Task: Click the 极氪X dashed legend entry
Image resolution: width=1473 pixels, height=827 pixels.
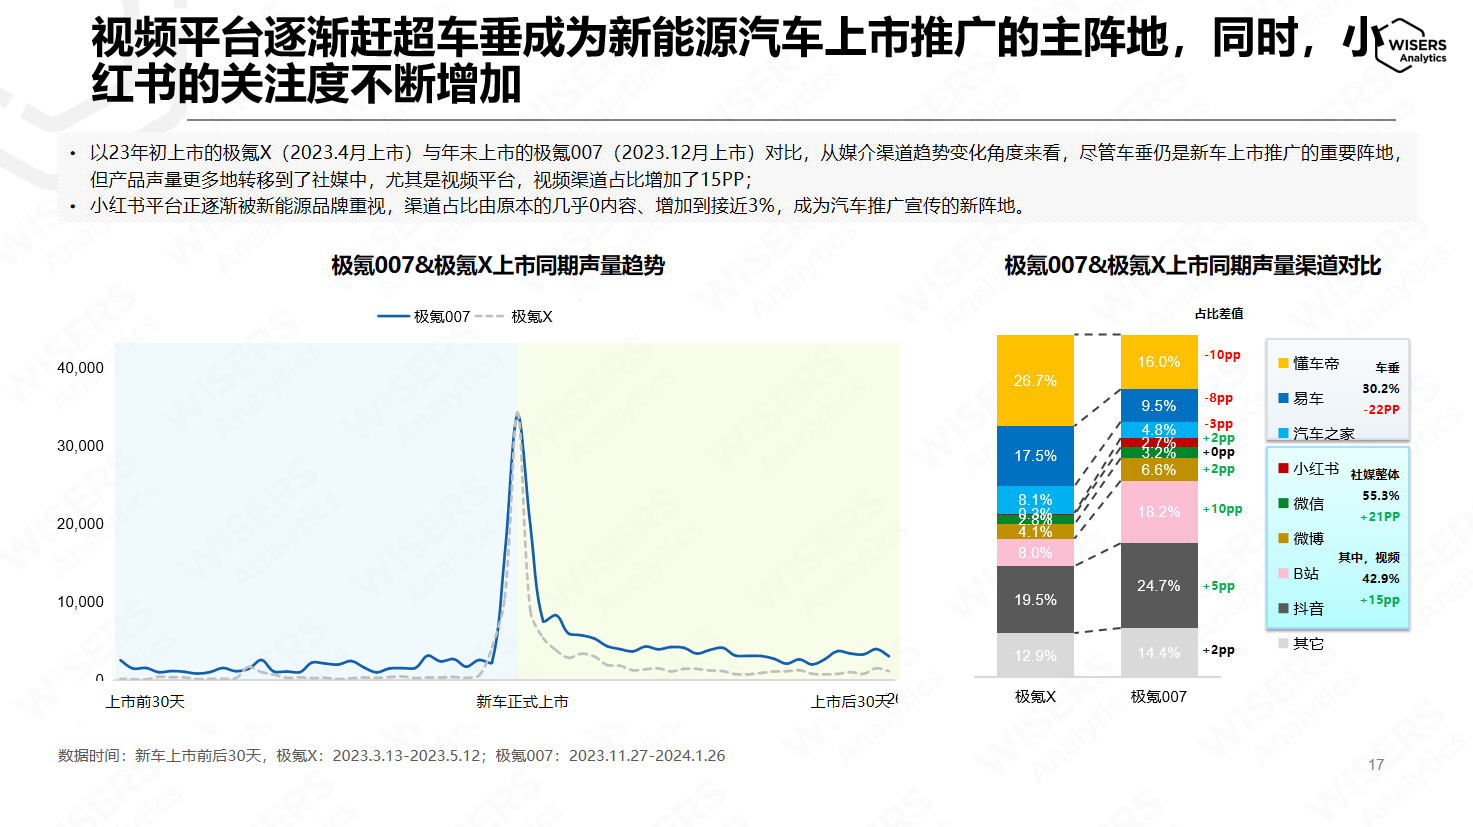Action: coord(514,316)
